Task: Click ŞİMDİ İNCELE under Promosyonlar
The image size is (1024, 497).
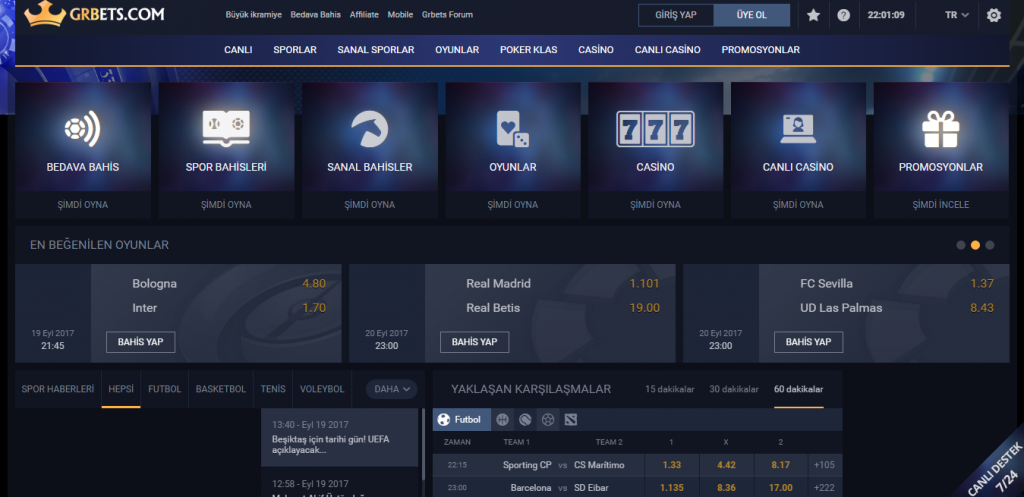Action: coord(940,204)
